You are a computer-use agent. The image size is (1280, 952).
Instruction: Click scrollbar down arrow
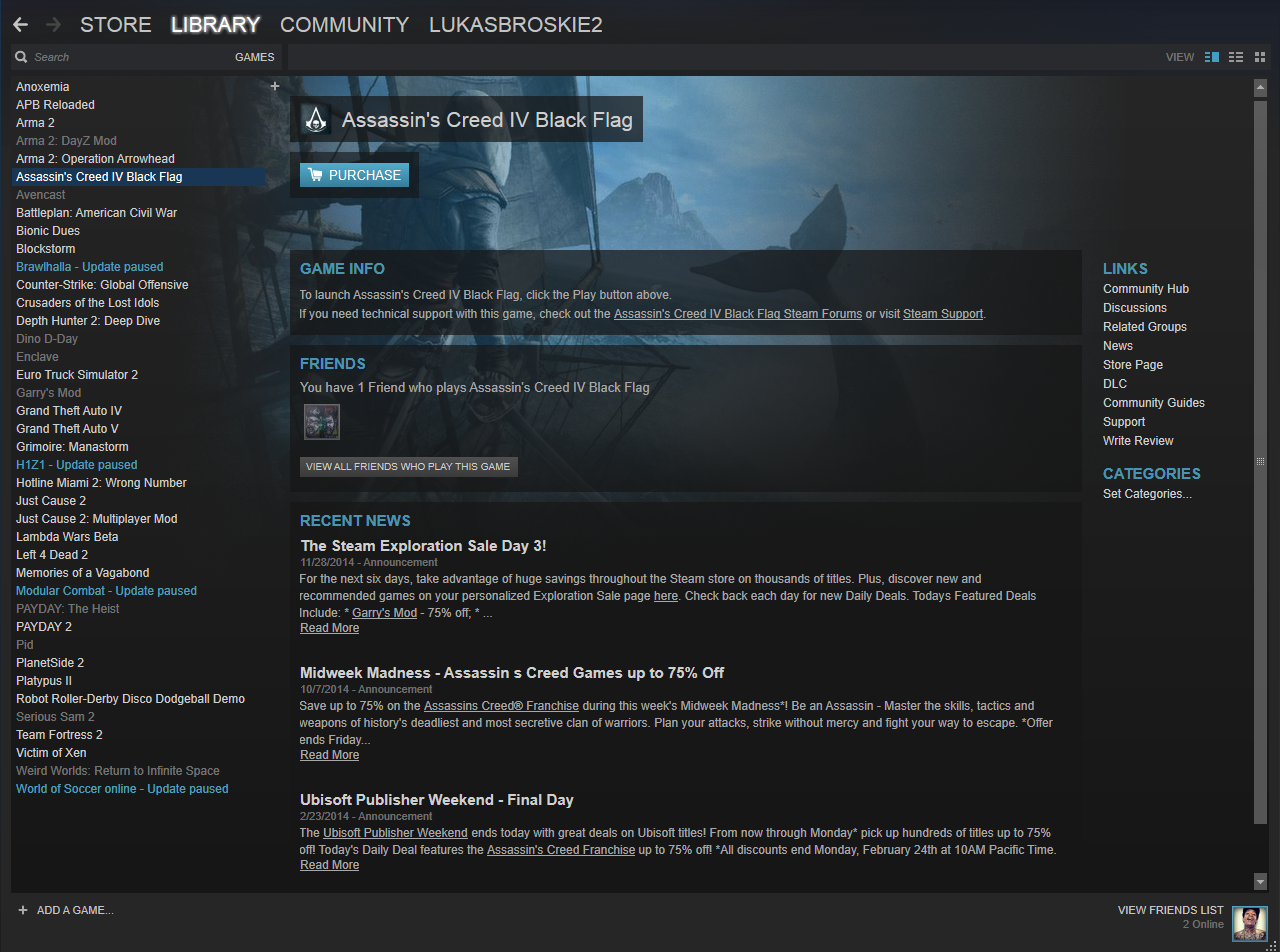click(1260, 881)
